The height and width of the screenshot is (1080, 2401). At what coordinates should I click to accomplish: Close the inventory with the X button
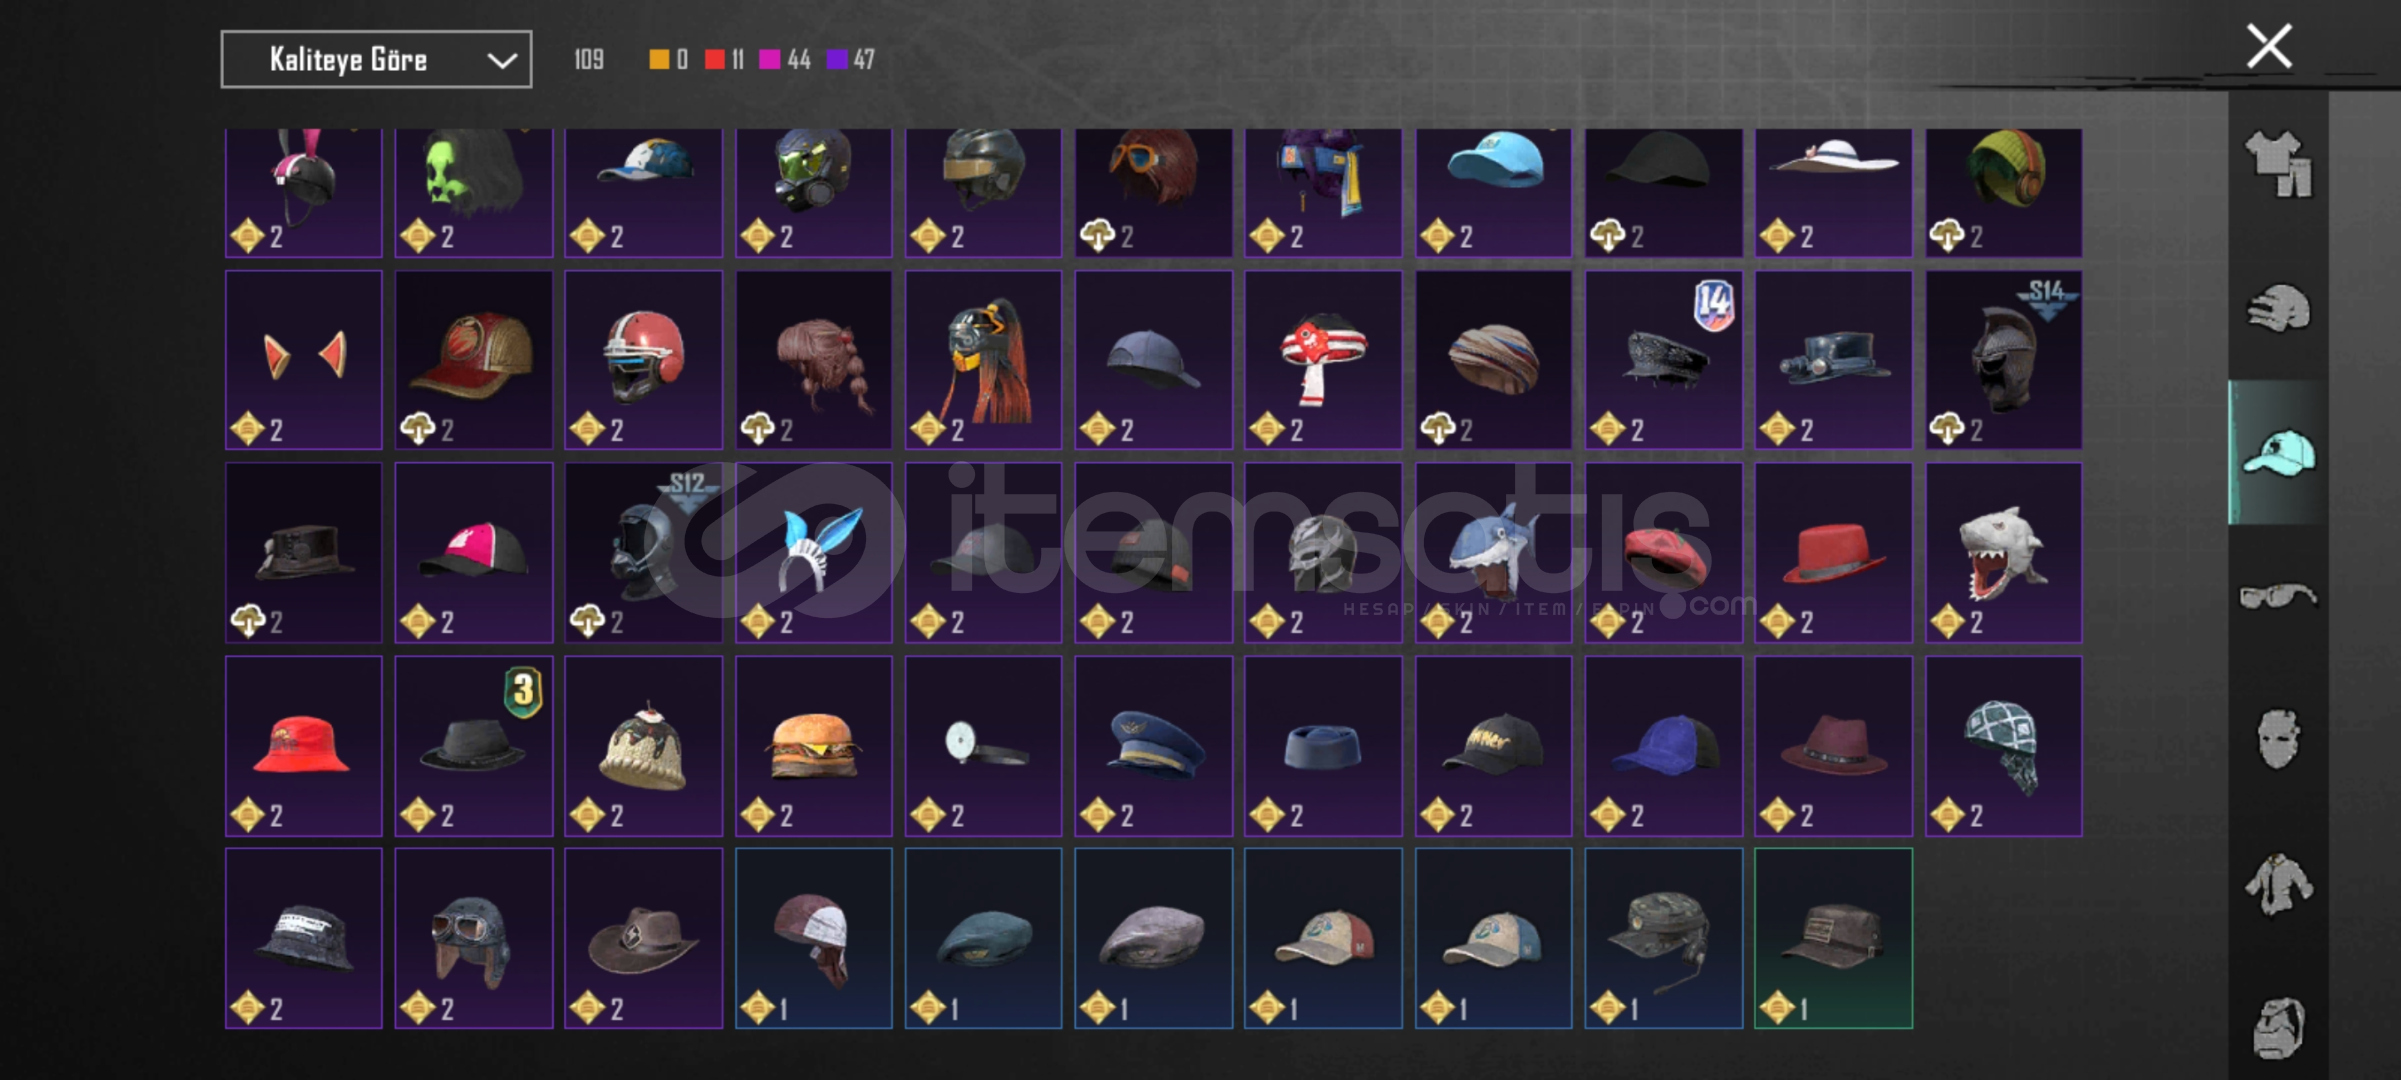[2269, 46]
